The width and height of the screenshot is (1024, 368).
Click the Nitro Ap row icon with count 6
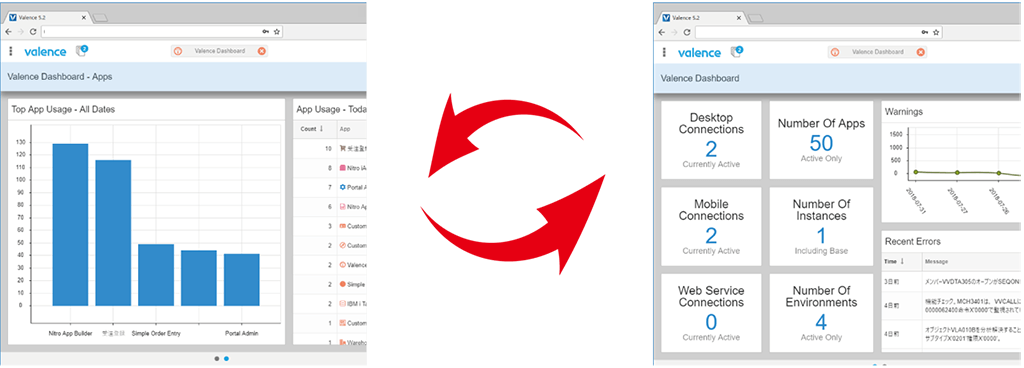point(343,207)
